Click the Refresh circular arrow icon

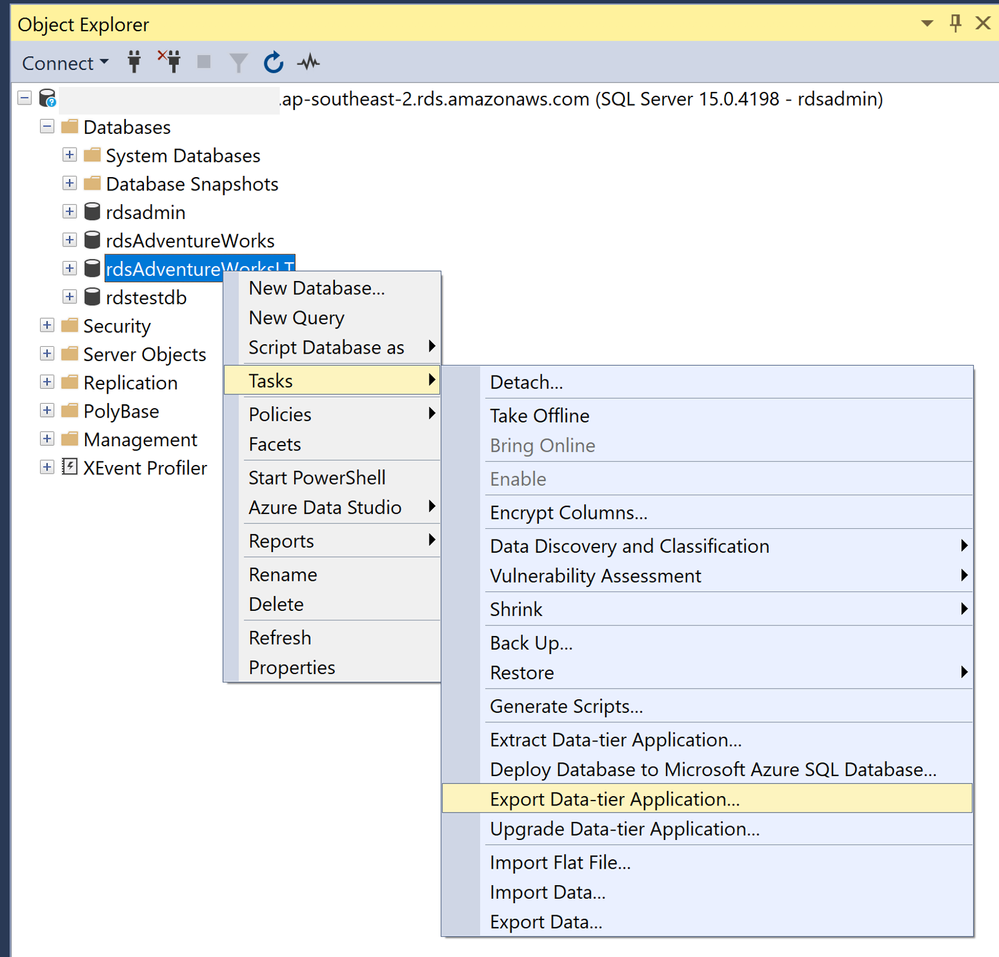[273, 62]
